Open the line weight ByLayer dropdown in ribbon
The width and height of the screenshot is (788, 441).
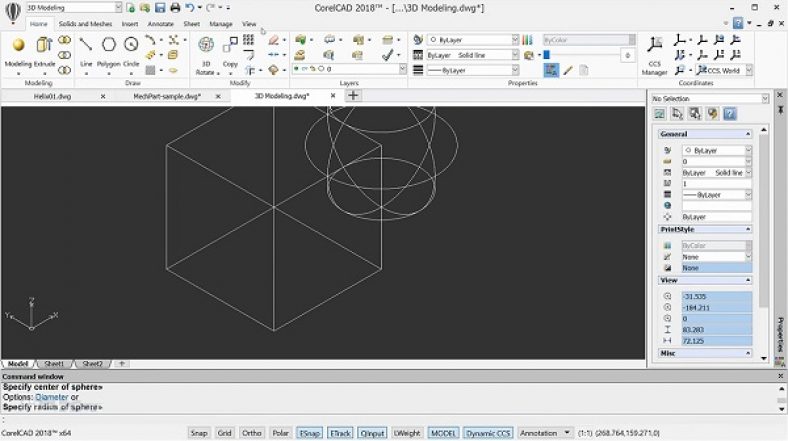click(x=515, y=70)
